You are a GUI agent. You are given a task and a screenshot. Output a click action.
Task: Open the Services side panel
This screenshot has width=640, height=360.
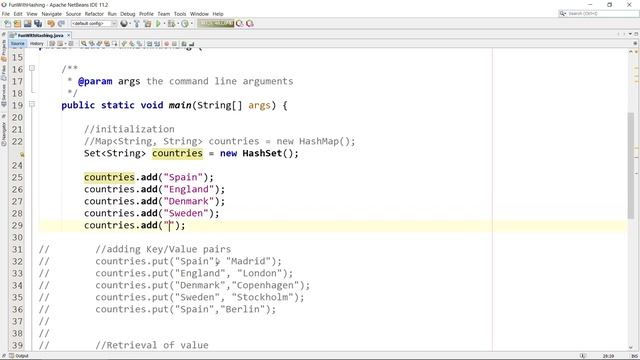pos(4,96)
